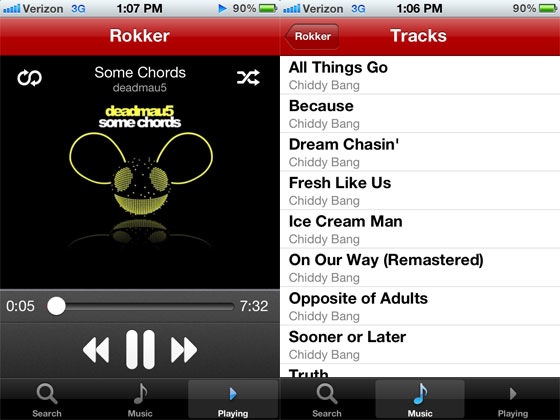Play All Things Go track
Image resolution: width=560 pixels, height=420 pixels.
pyautogui.click(x=420, y=75)
